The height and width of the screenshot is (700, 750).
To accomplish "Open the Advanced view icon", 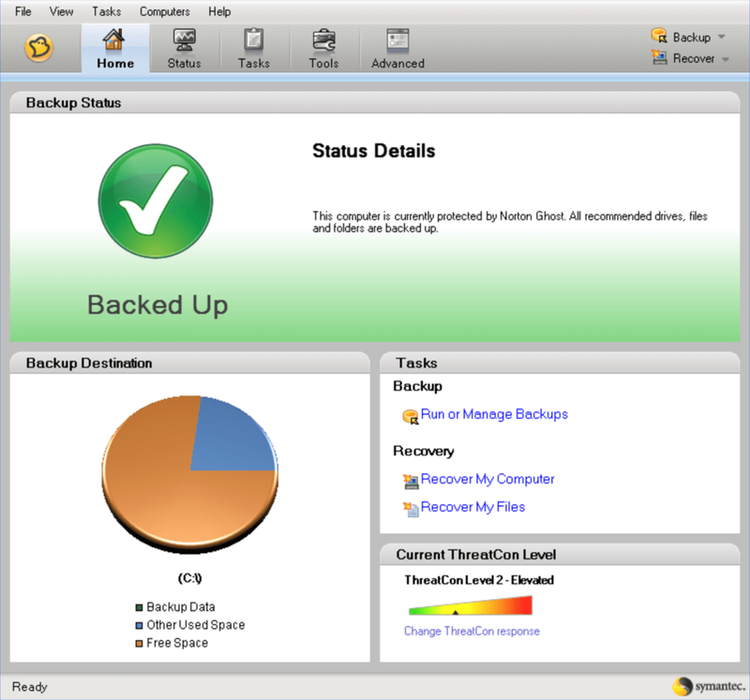I will coord(398,40).
